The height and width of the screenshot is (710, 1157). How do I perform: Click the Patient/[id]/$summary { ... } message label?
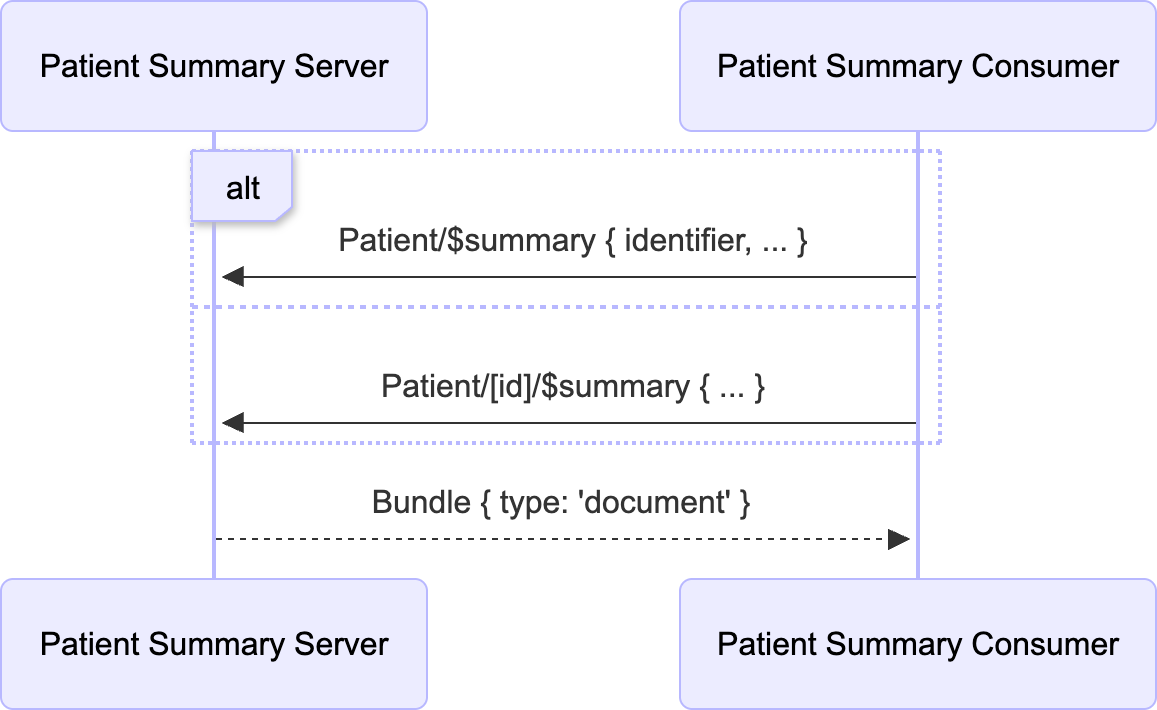(x=572, y=386)
